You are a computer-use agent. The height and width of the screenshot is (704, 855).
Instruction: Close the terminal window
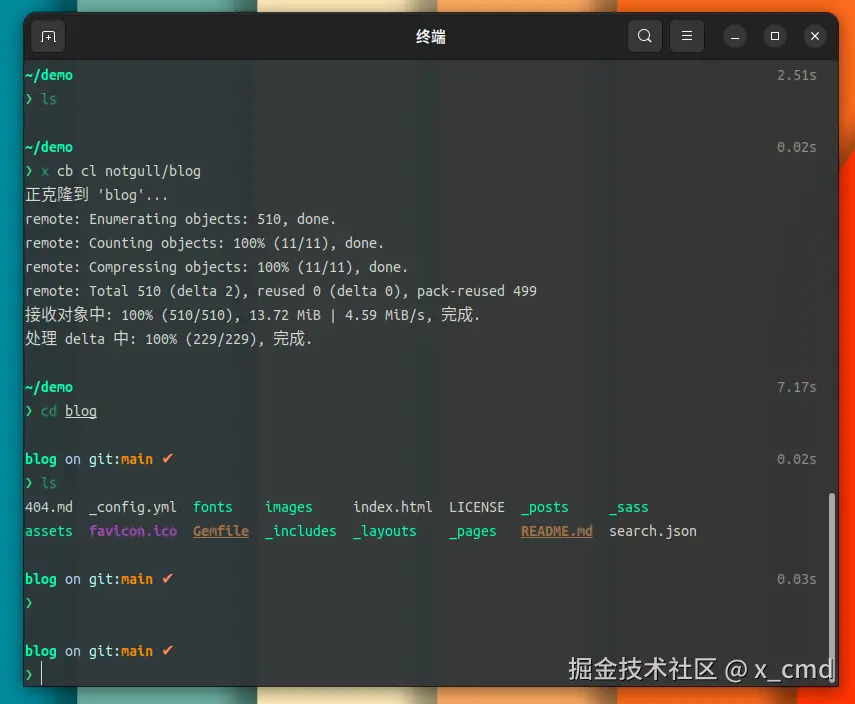(x=815, y=37)
